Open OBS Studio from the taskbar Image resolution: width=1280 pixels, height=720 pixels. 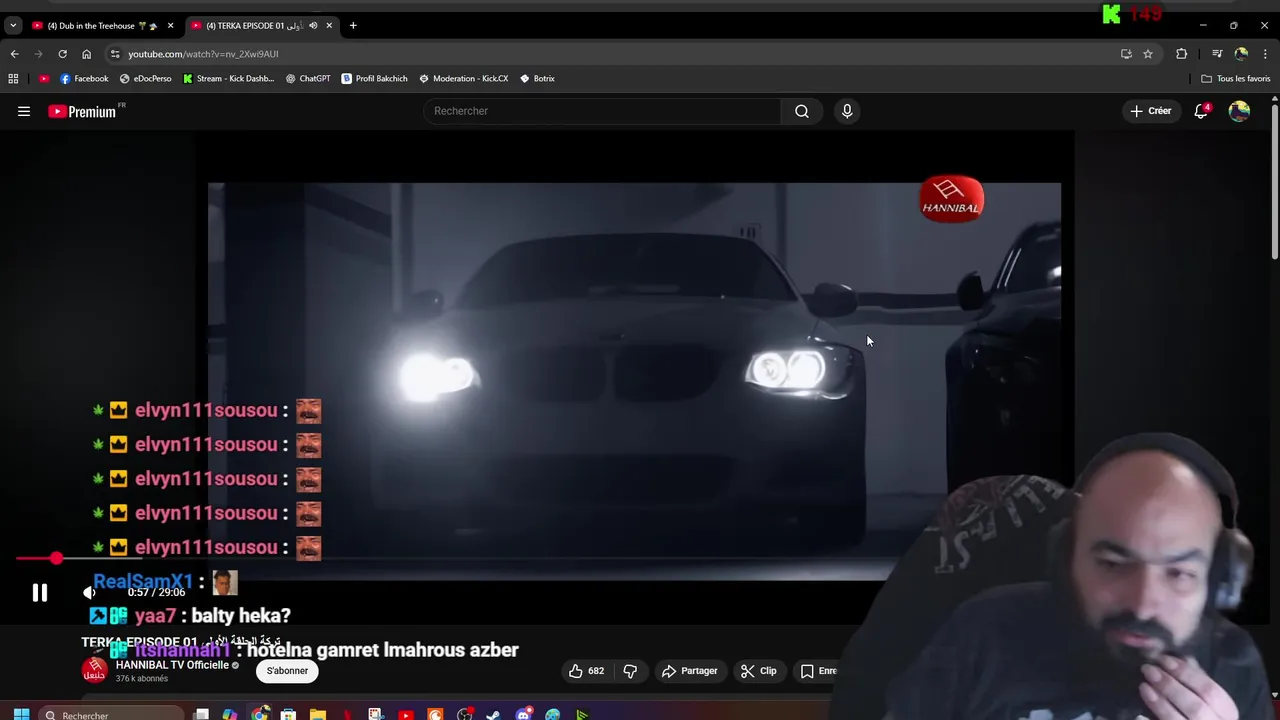(465, 715)
